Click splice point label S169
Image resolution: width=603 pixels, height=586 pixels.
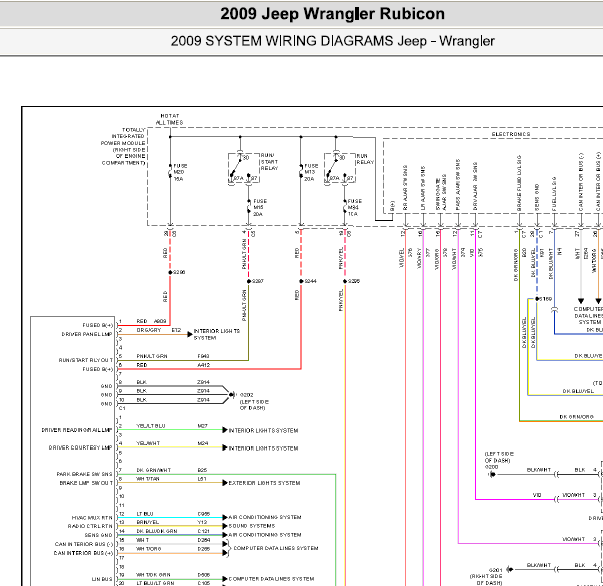point(546,299)
